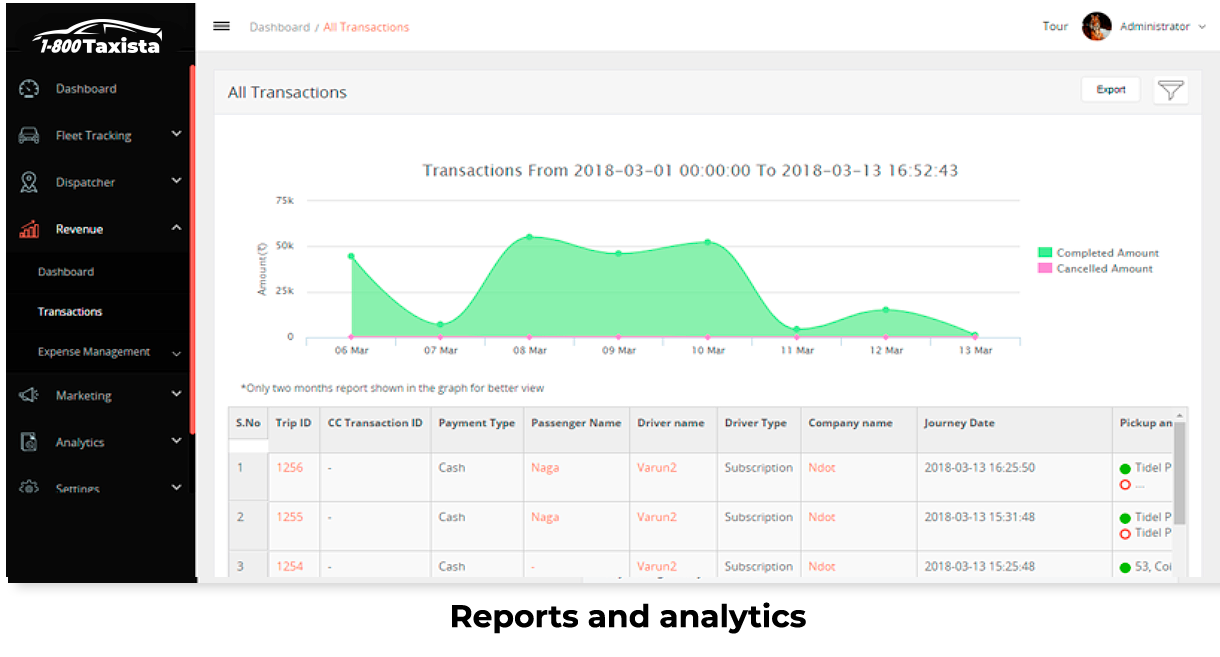Click the hamburger menu icon
The height and width of the screenshot is (657, 1220).
pyautogui.click(x=222, y=26)
